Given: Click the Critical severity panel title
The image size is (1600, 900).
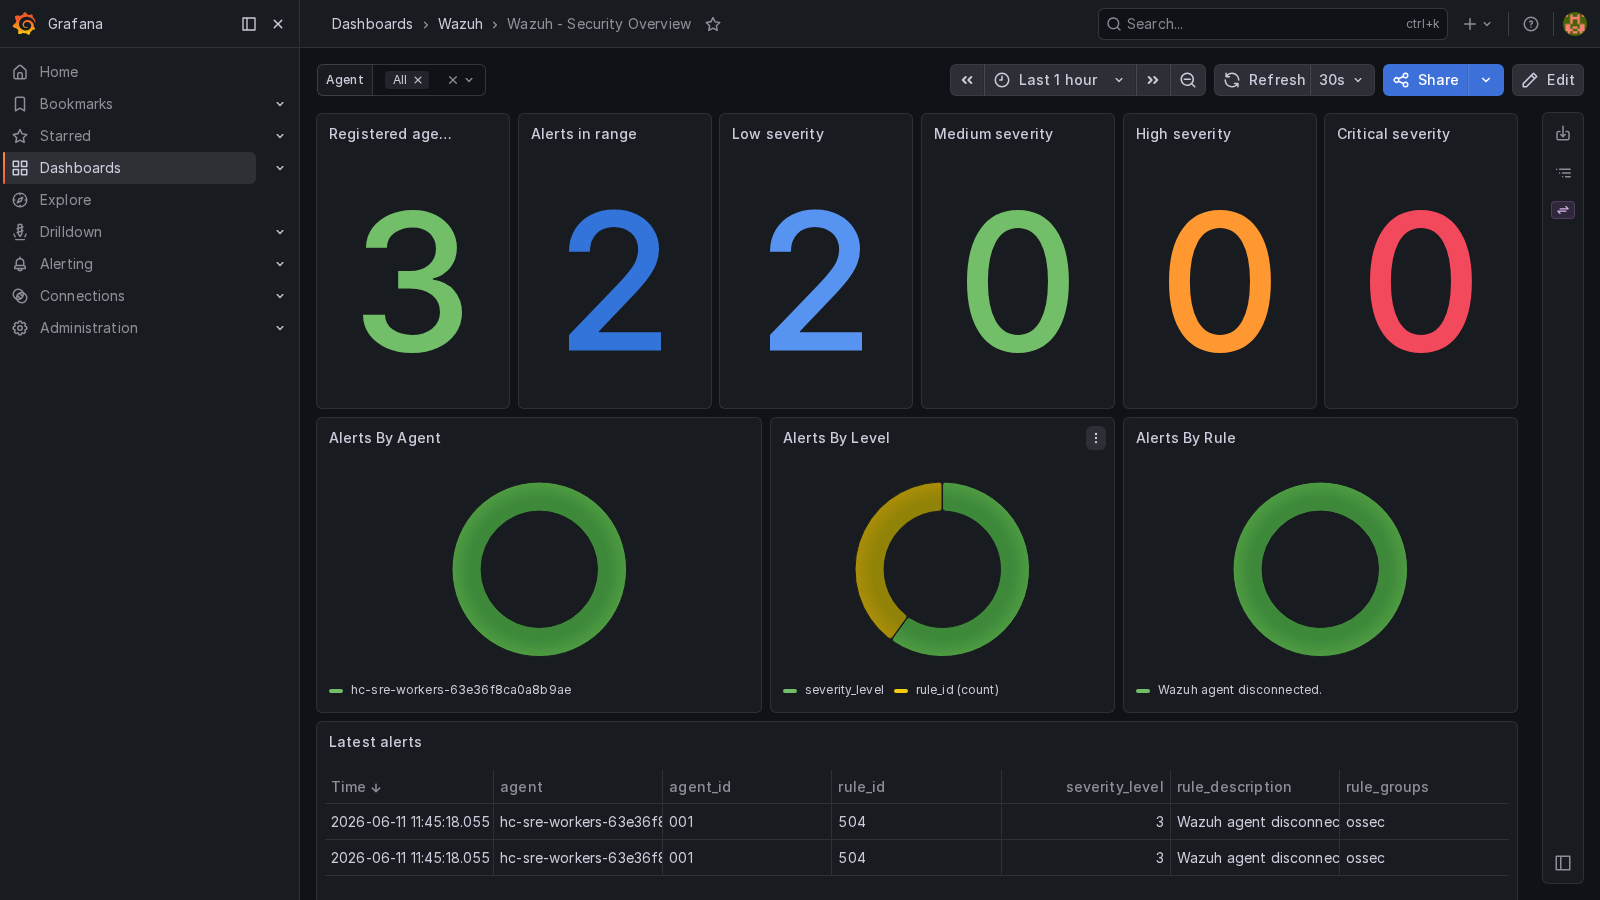Looking at the screenshot, I should (1393, 134).
